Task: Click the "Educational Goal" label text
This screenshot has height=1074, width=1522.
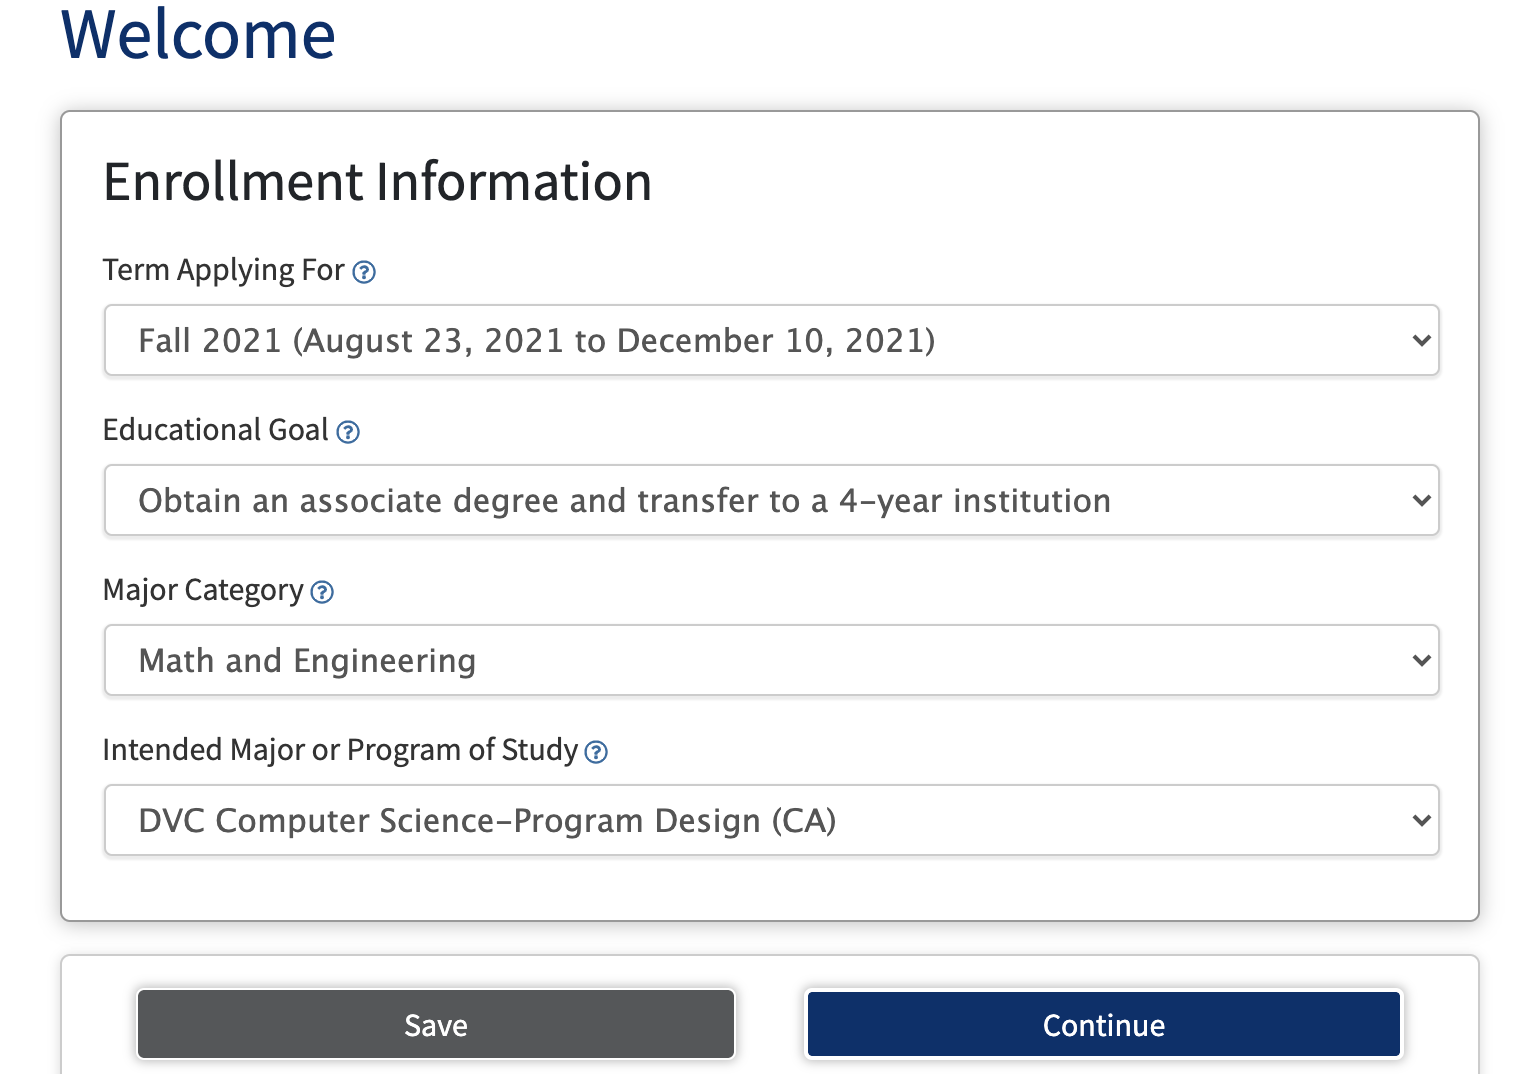Action: pos(215,431)
